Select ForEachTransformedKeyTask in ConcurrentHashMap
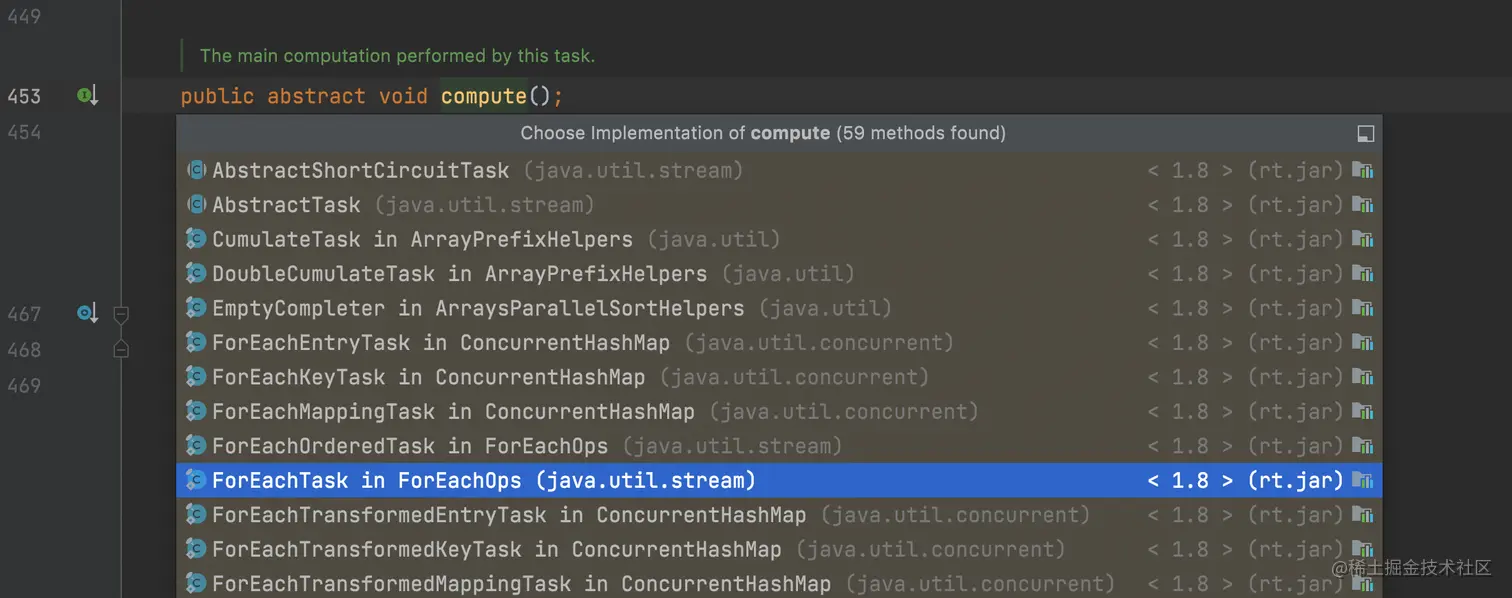The width and height of the screenshot is (1512, 598). pos(779,550)
